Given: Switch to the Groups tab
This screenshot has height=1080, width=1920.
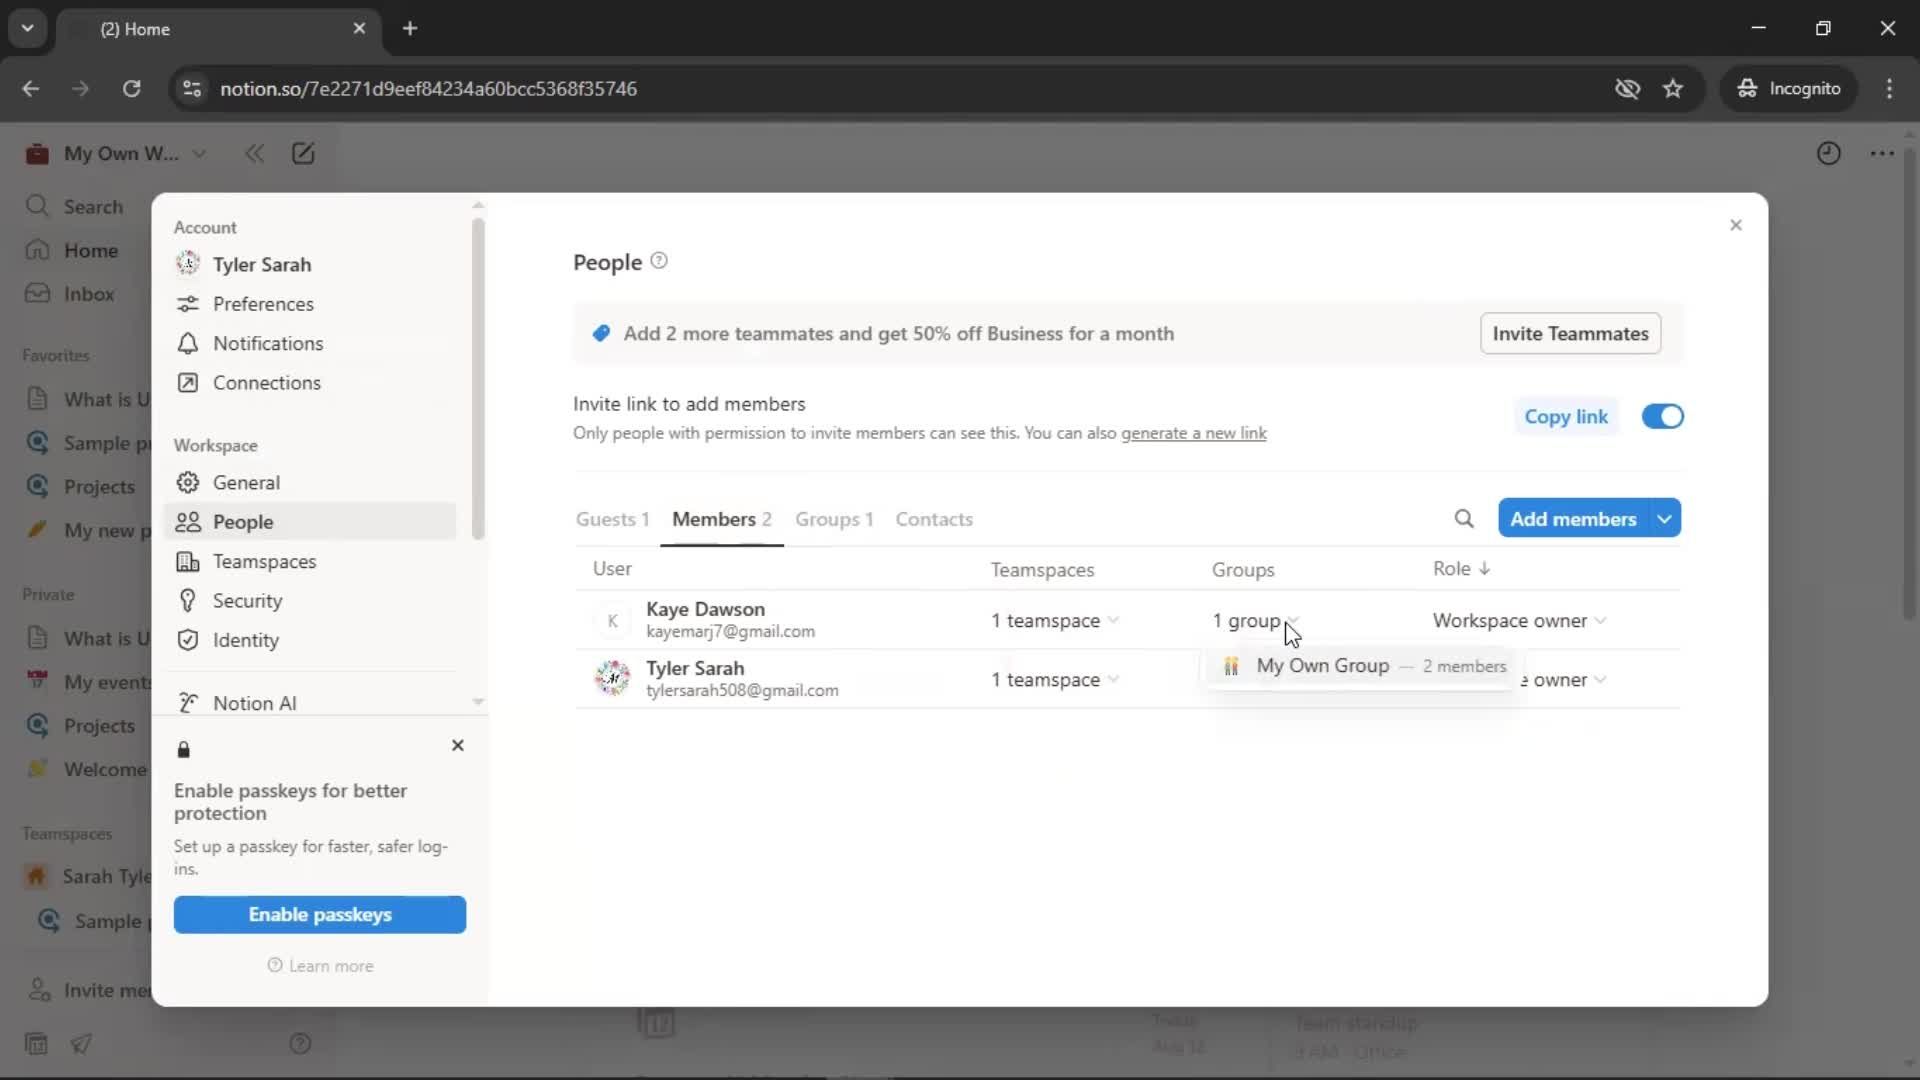Looking at the screenshot, I should coord(834,519).
